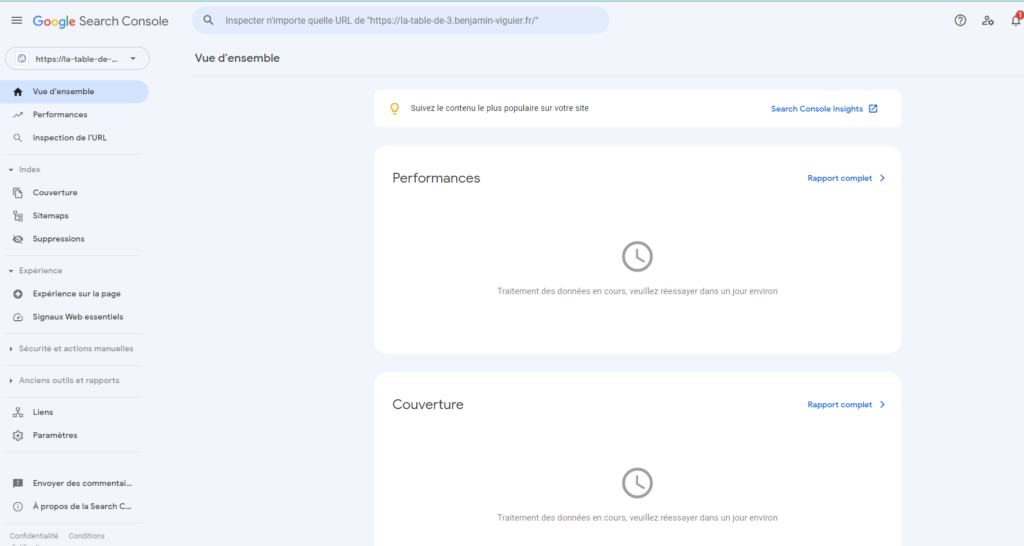Open the Sitemaps page
The image size is (1024, 546).
[x=50, y=216]
